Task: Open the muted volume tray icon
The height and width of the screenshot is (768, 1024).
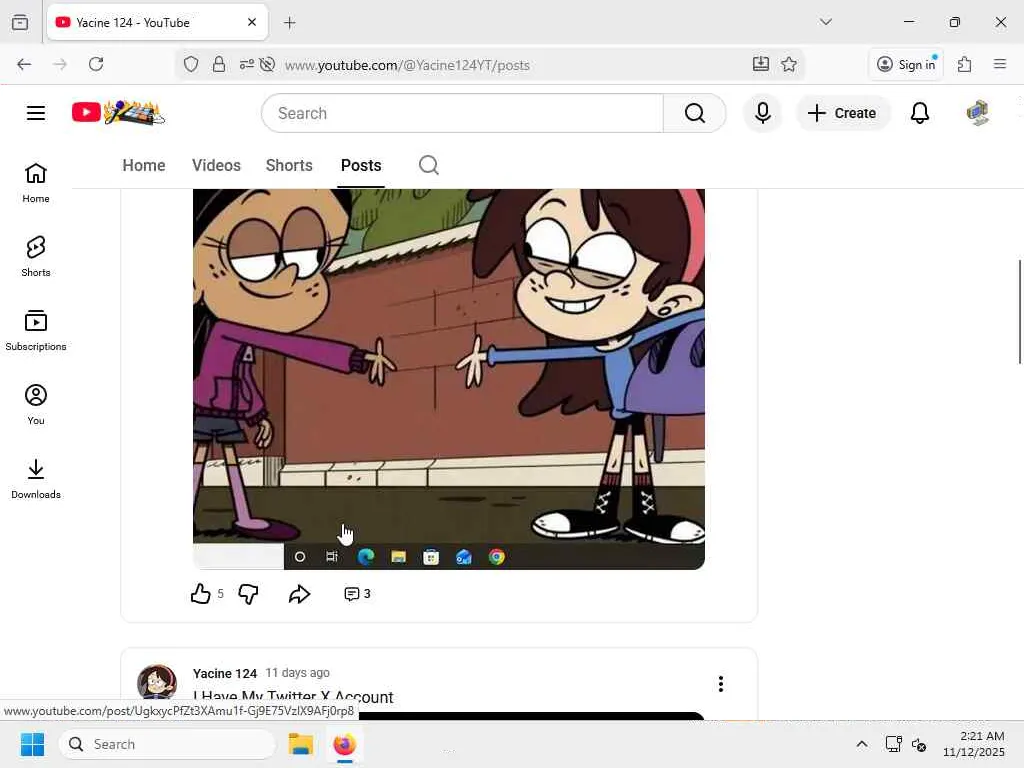Action: (919, 744)
